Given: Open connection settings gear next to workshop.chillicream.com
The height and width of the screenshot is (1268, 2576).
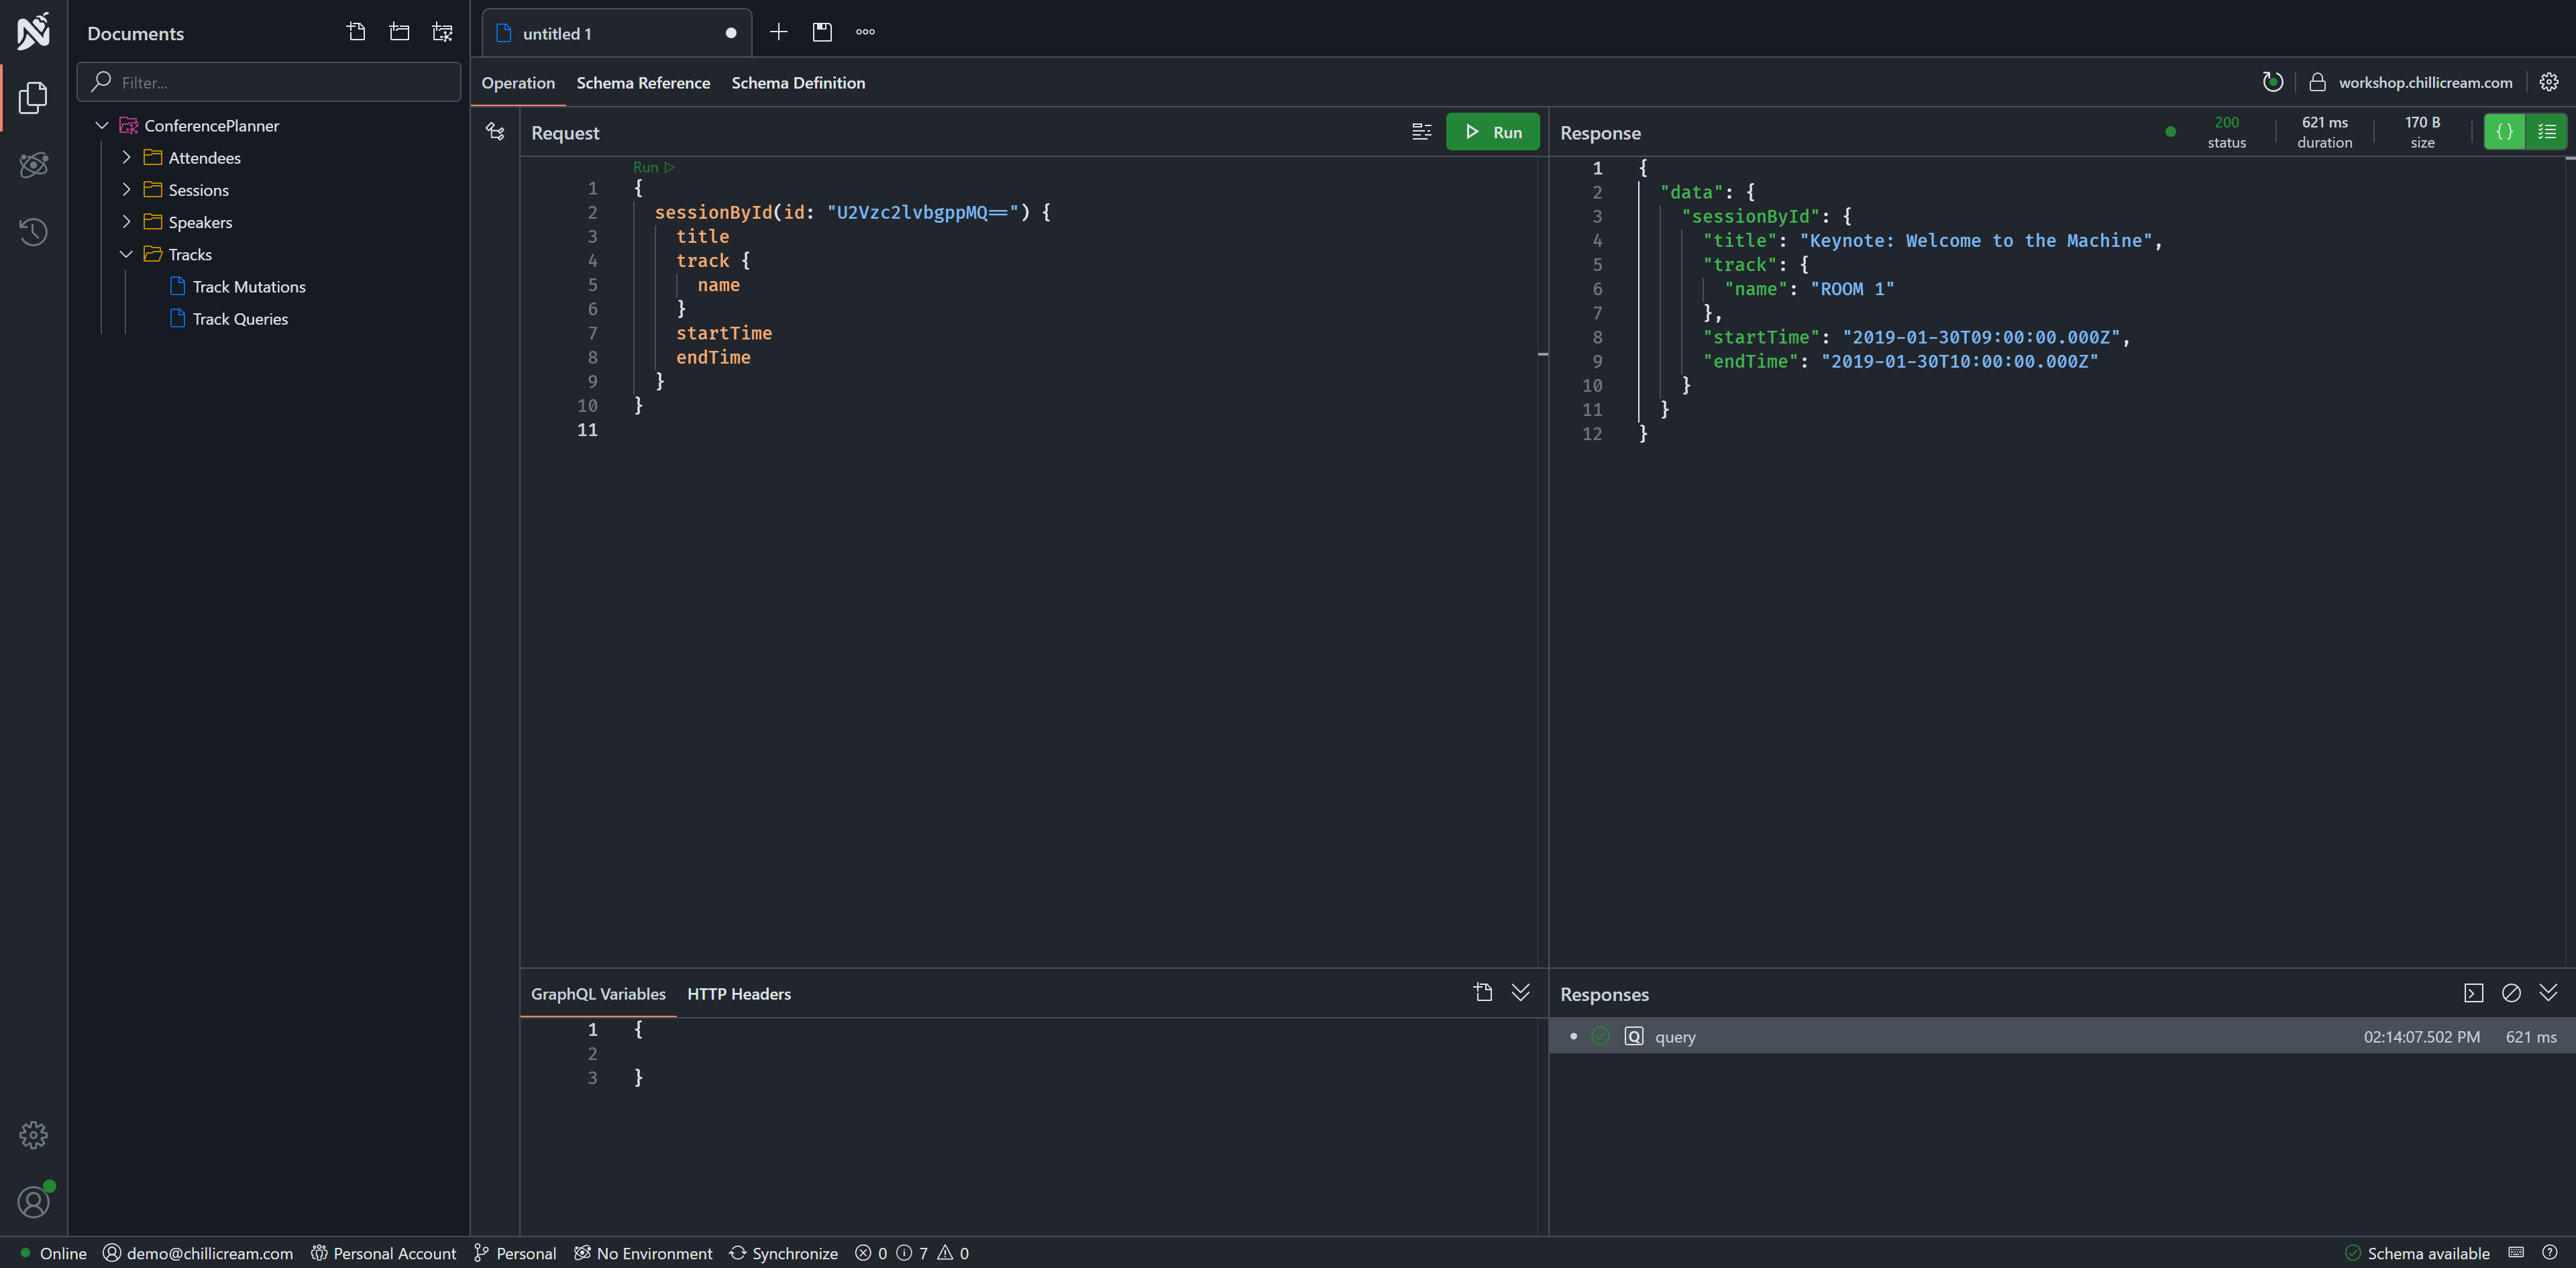Looking at the screenshot, I should click(2548, 82).
